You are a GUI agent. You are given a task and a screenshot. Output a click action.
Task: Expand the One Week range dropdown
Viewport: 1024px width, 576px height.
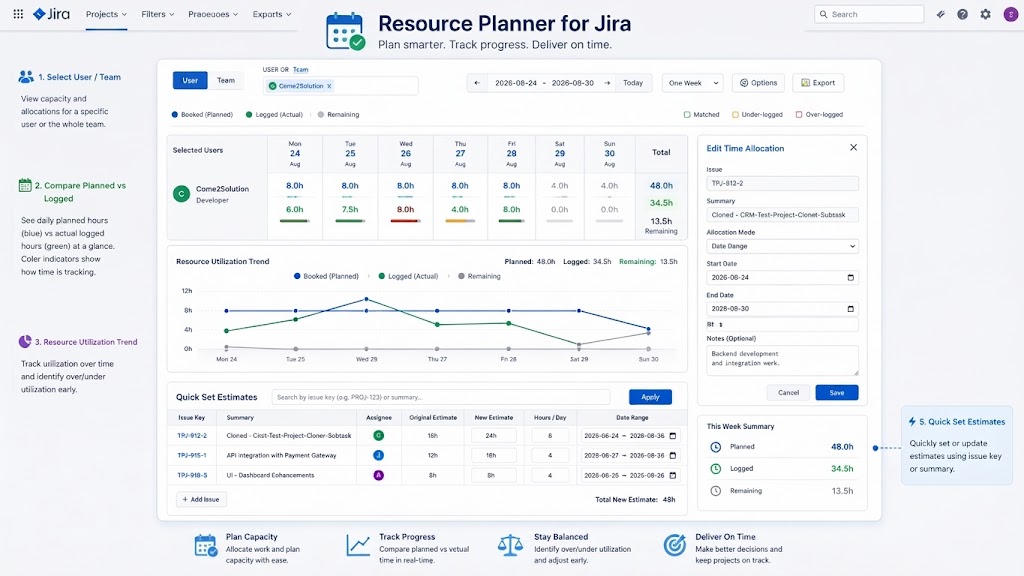point(693,83)
